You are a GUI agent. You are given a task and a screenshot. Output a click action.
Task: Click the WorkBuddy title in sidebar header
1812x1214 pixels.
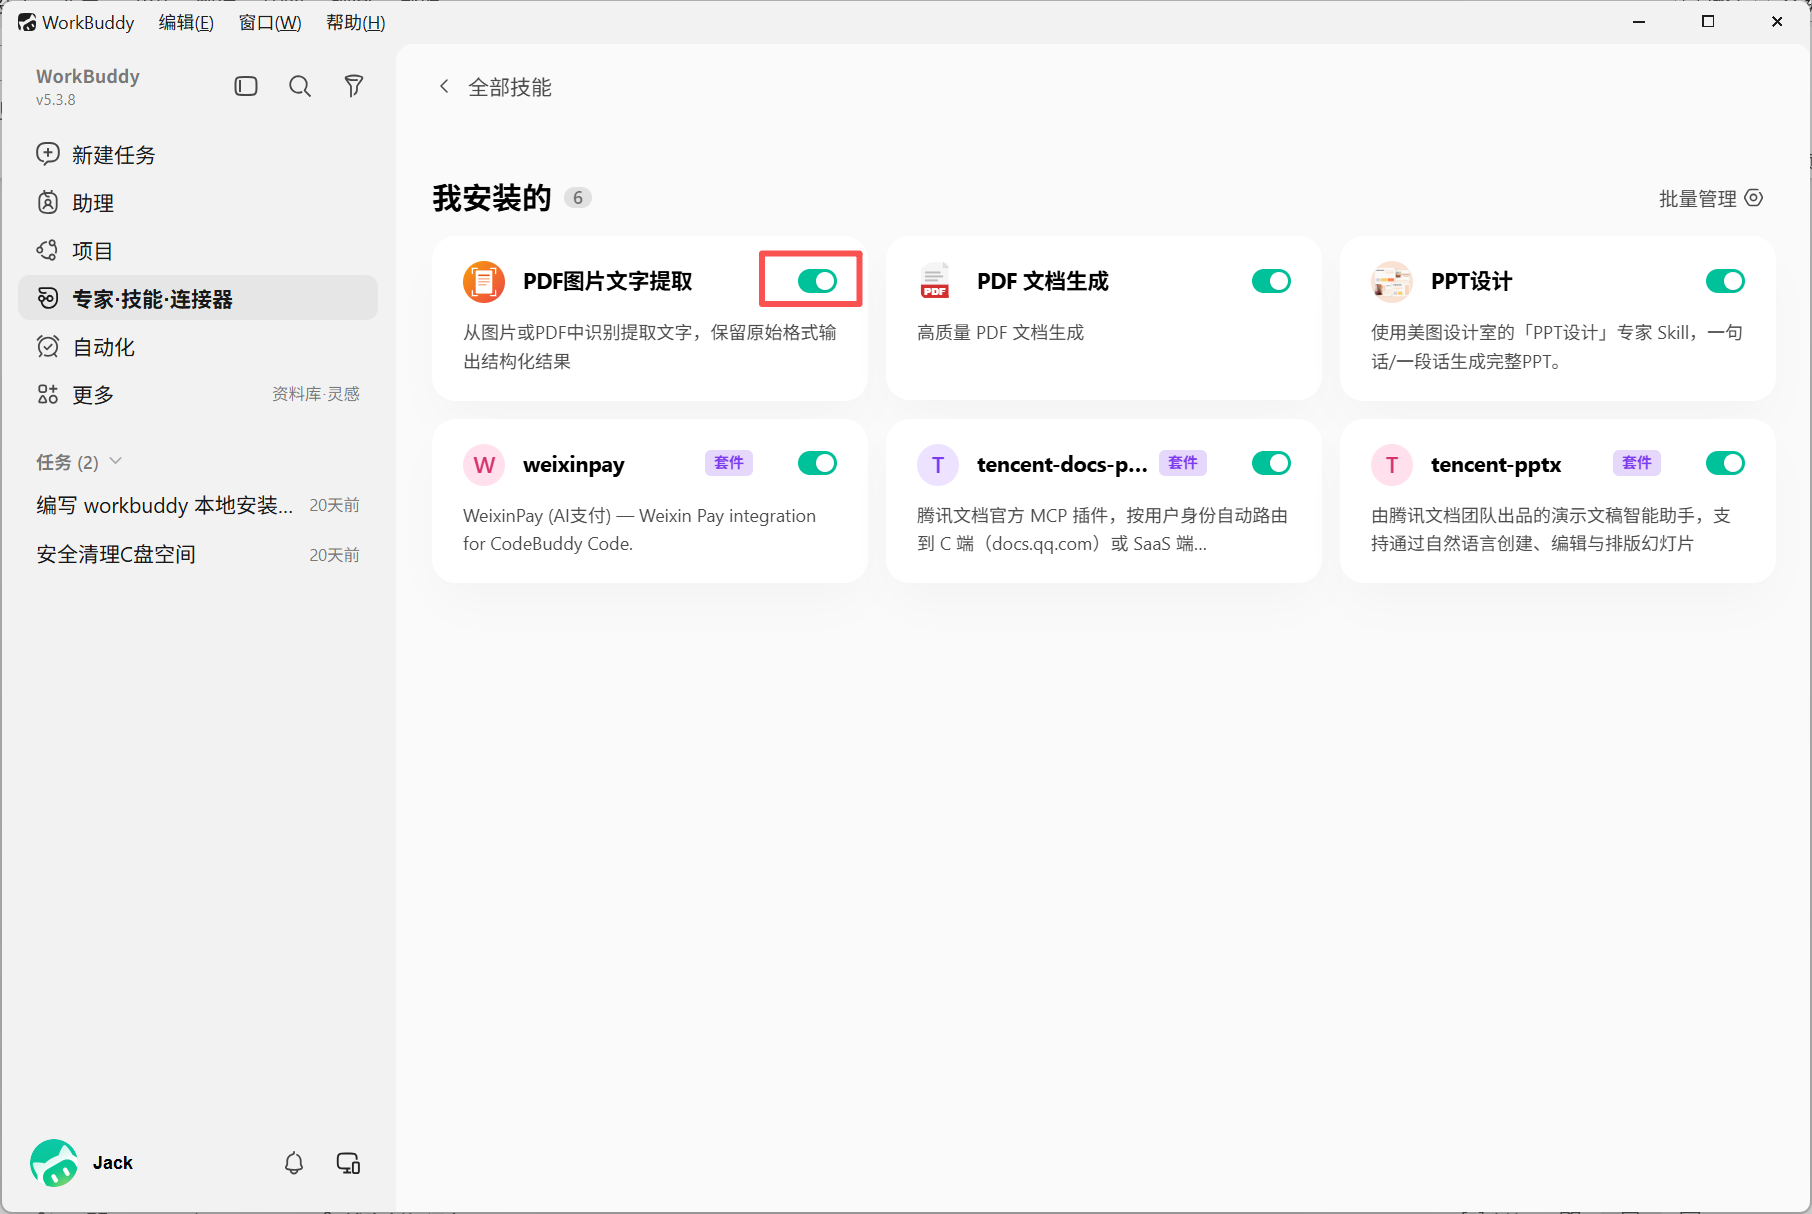click(x=88, y=76)
